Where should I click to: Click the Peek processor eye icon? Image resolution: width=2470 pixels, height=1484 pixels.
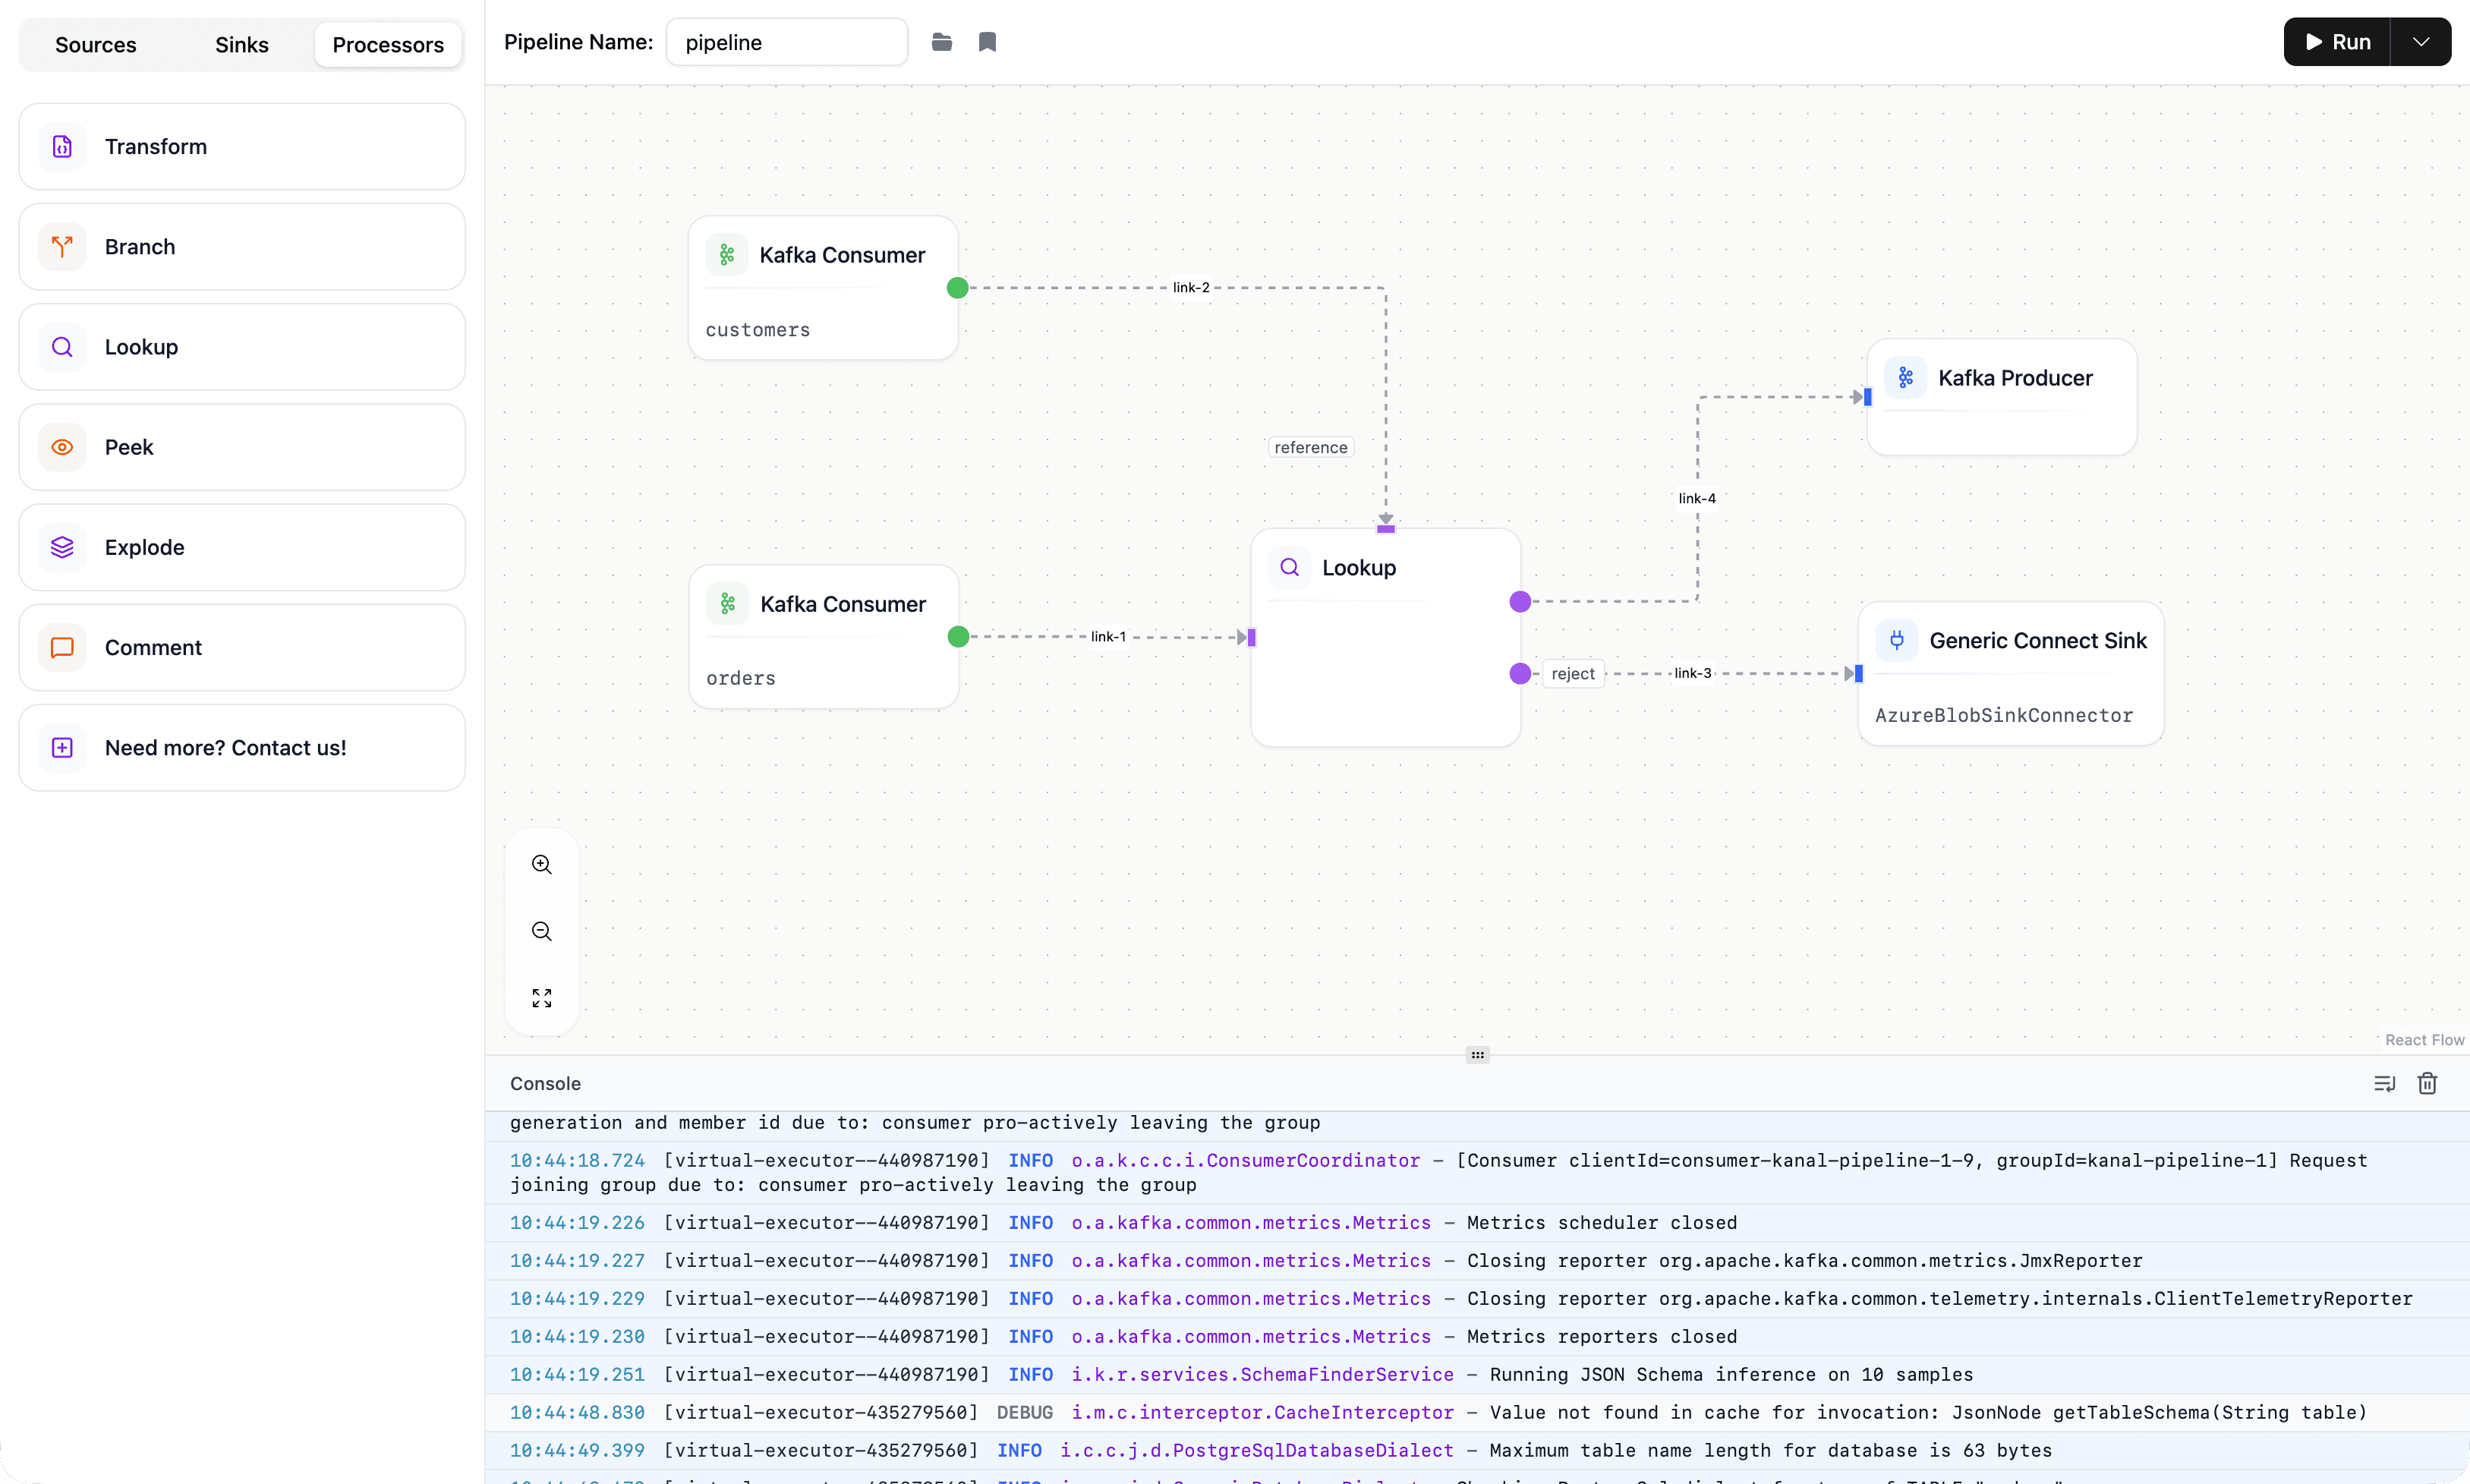62,447
